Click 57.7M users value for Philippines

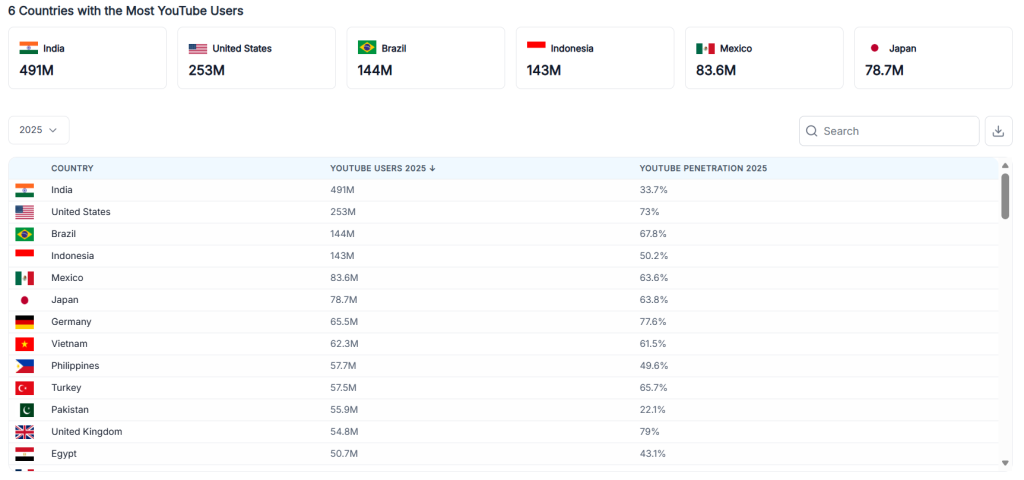coord(344,366)
